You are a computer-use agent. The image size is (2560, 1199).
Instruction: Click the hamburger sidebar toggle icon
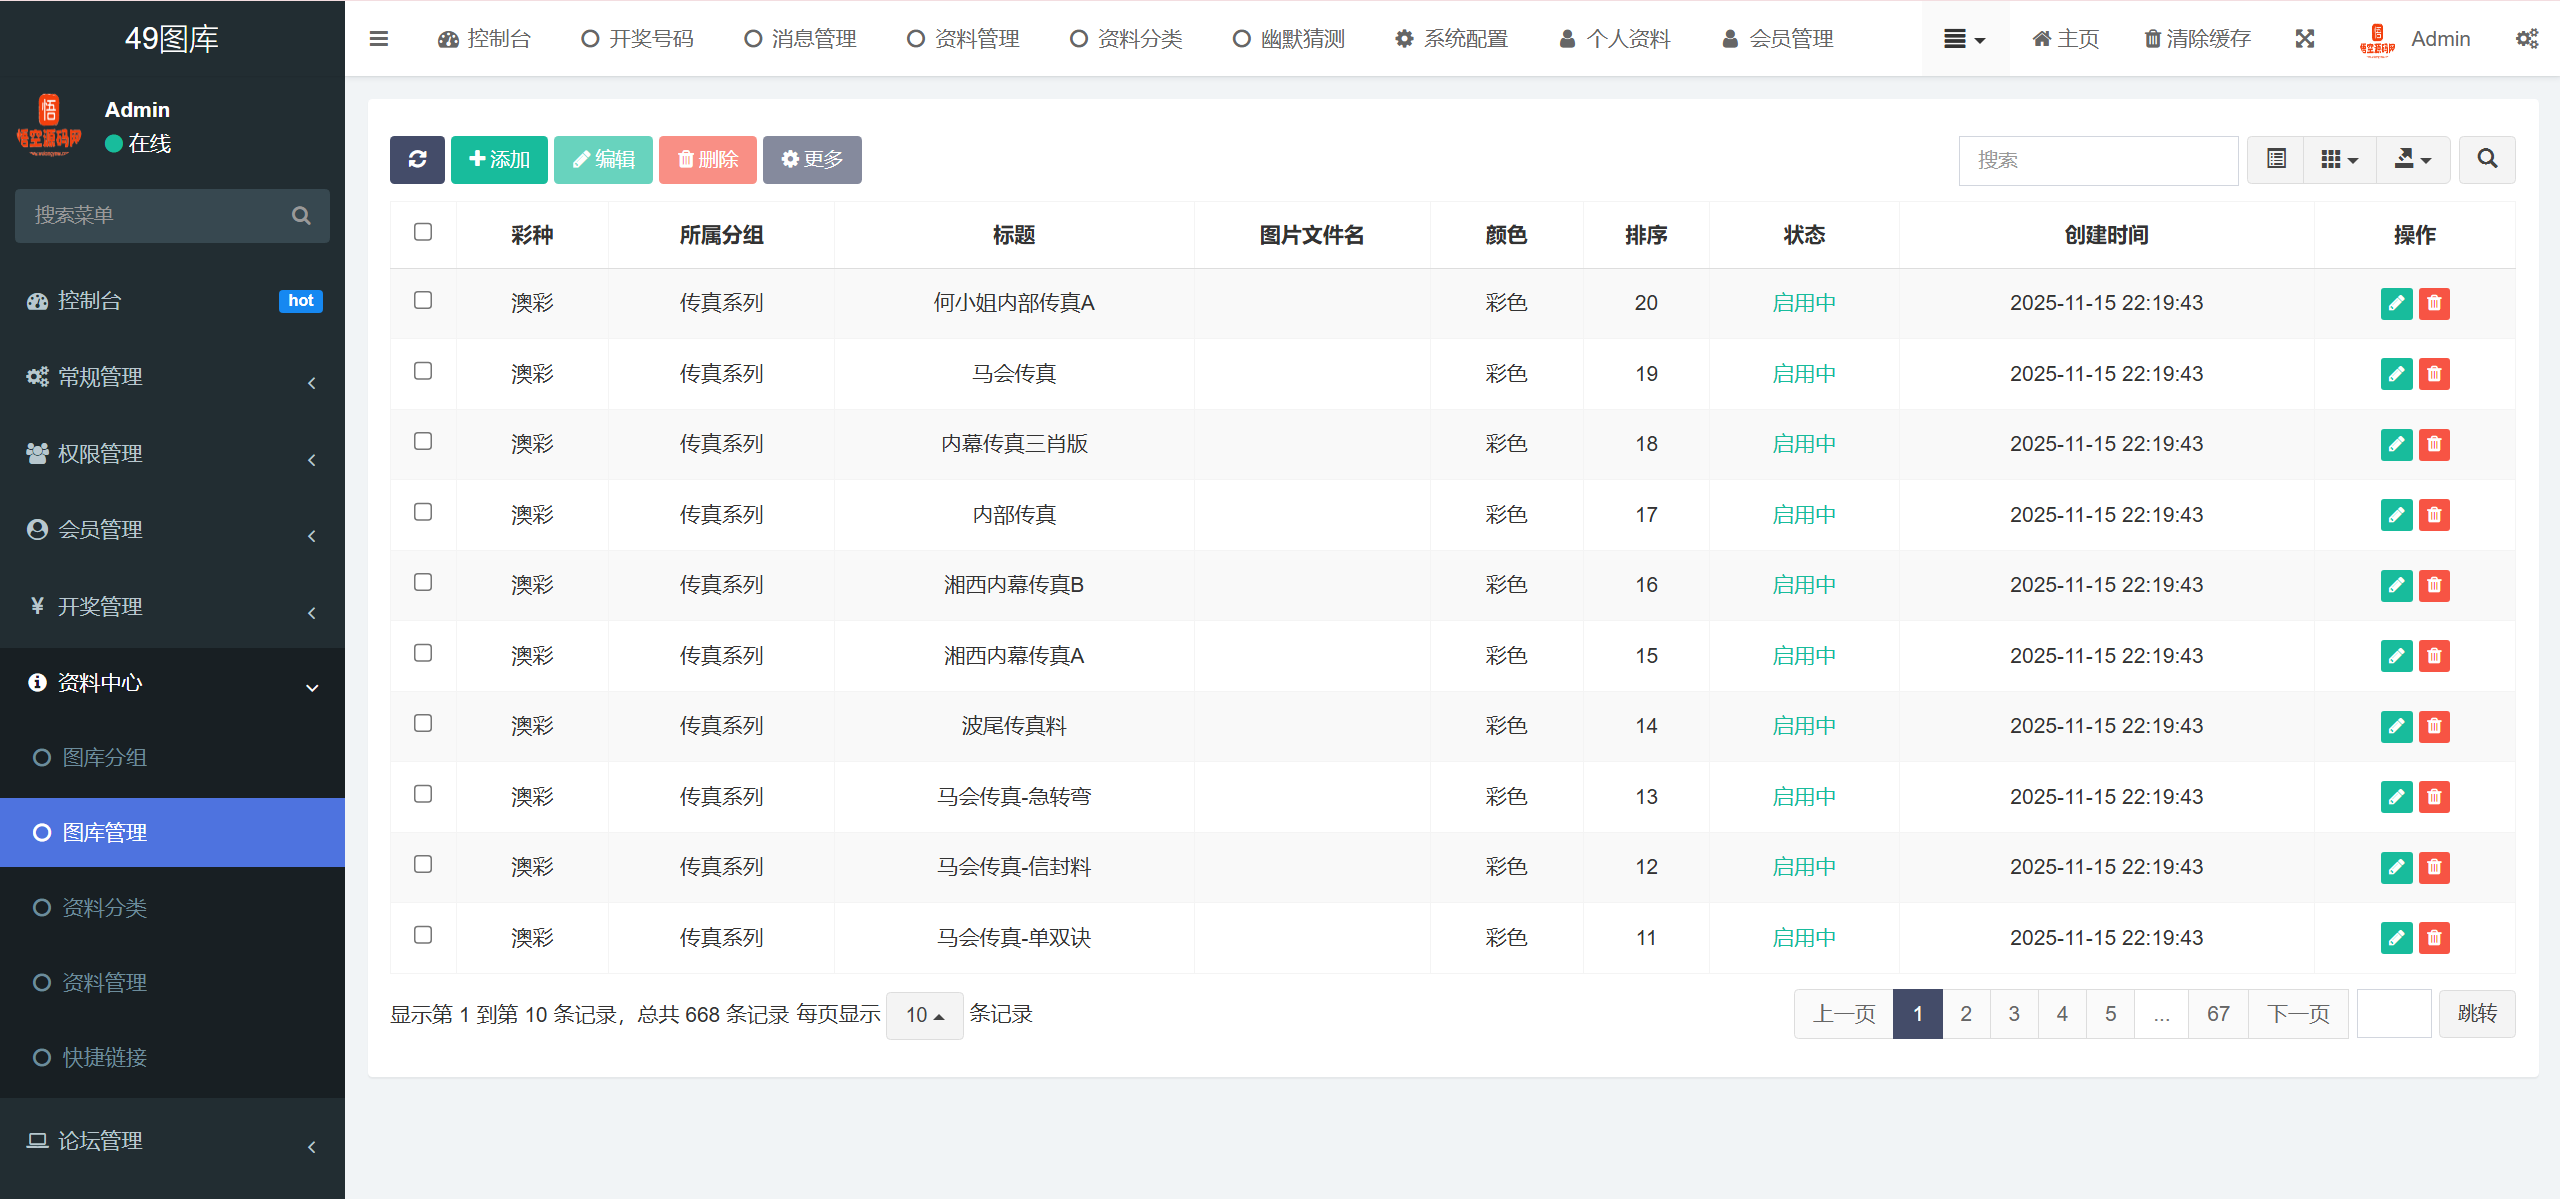click(379, 39)
